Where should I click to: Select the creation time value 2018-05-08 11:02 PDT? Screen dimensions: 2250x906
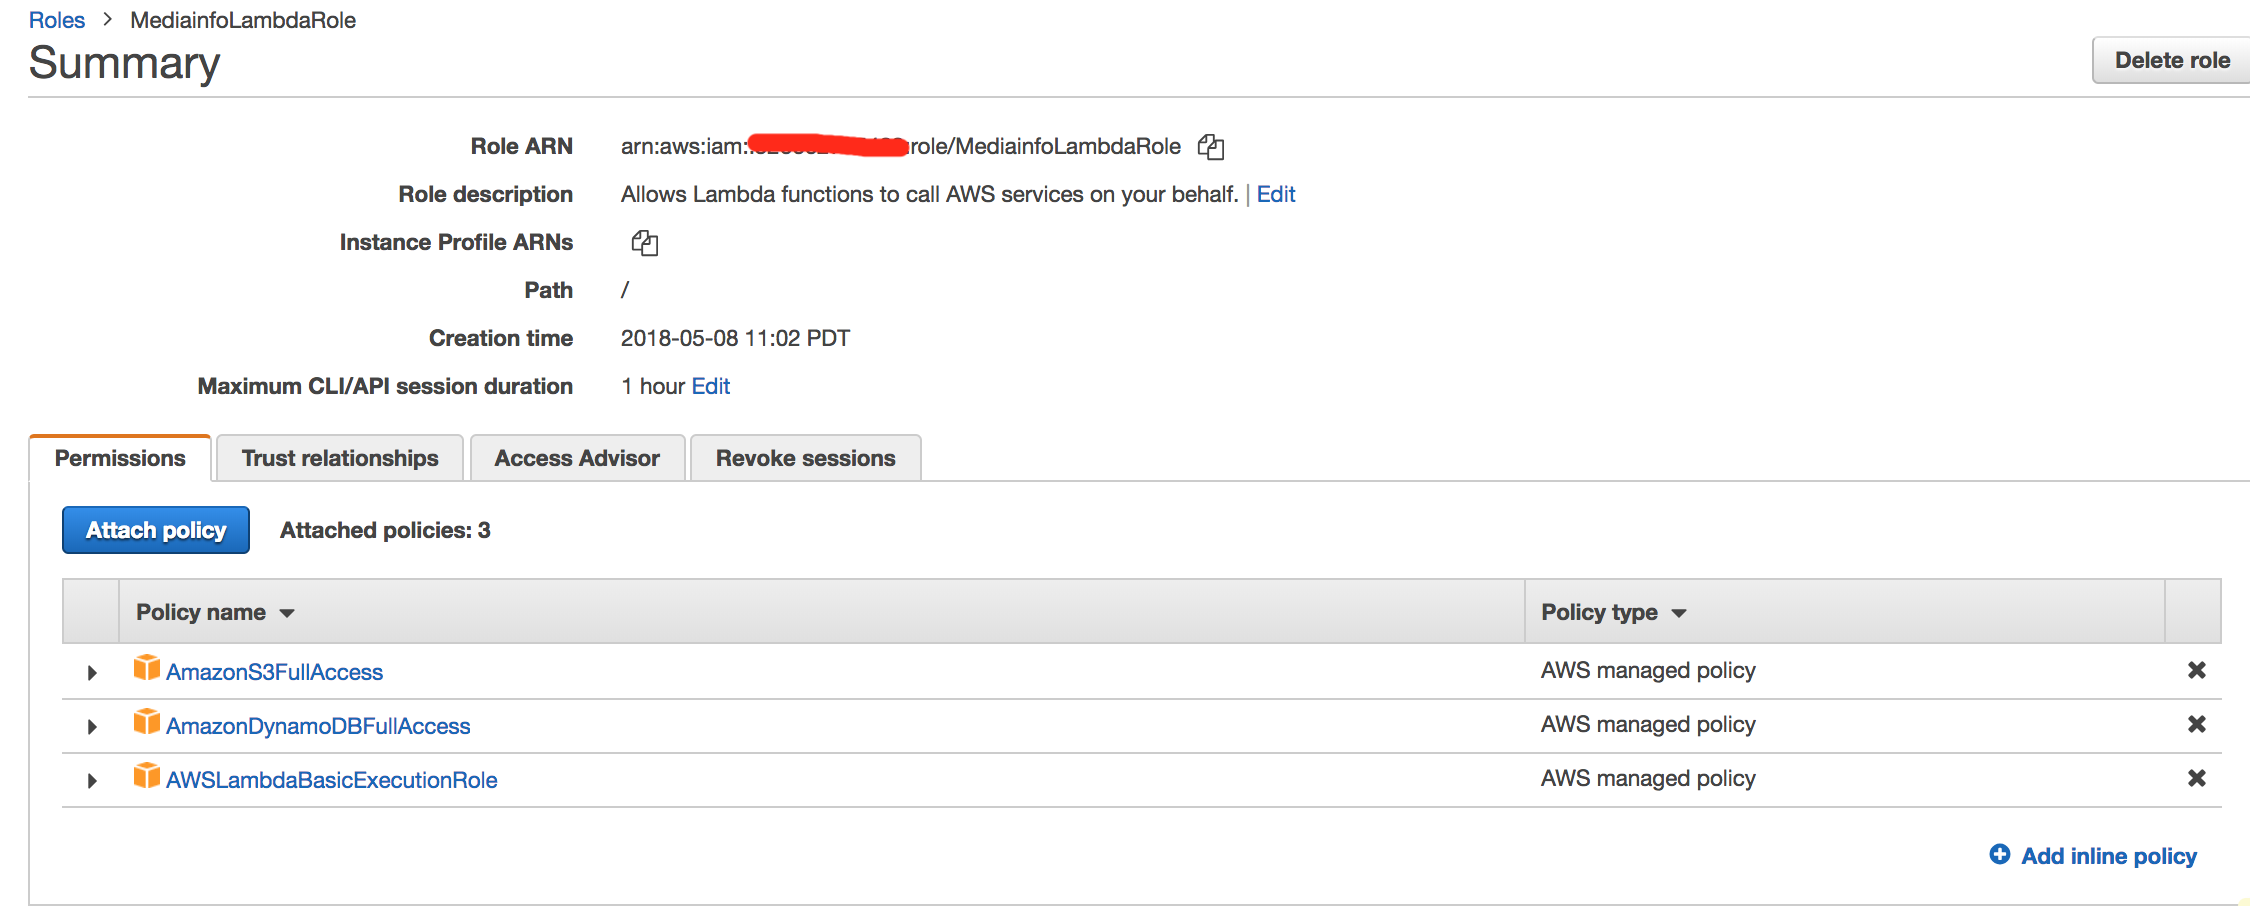tap(735, 338)
